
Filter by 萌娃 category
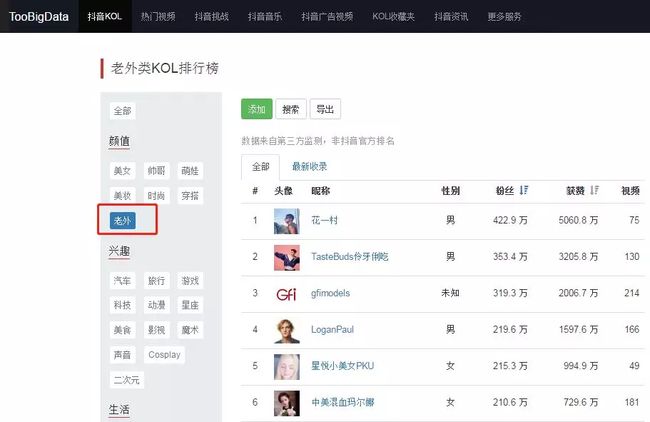(190, 170)
